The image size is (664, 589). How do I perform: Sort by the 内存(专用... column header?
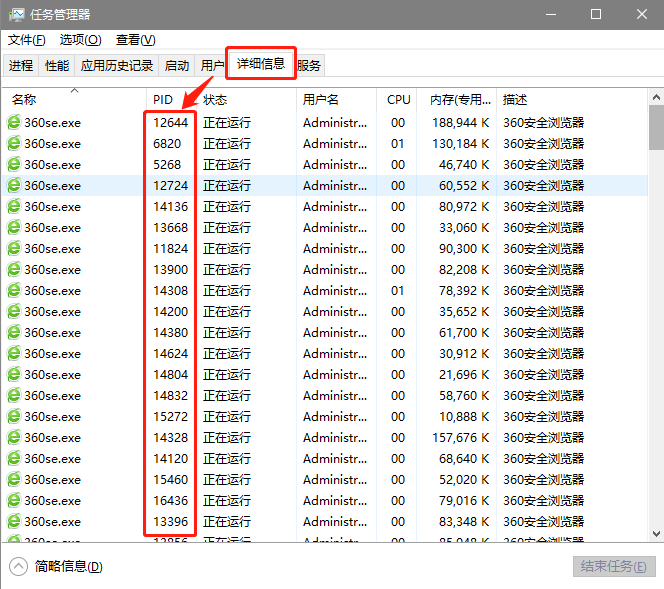click(x=456, y=100)
